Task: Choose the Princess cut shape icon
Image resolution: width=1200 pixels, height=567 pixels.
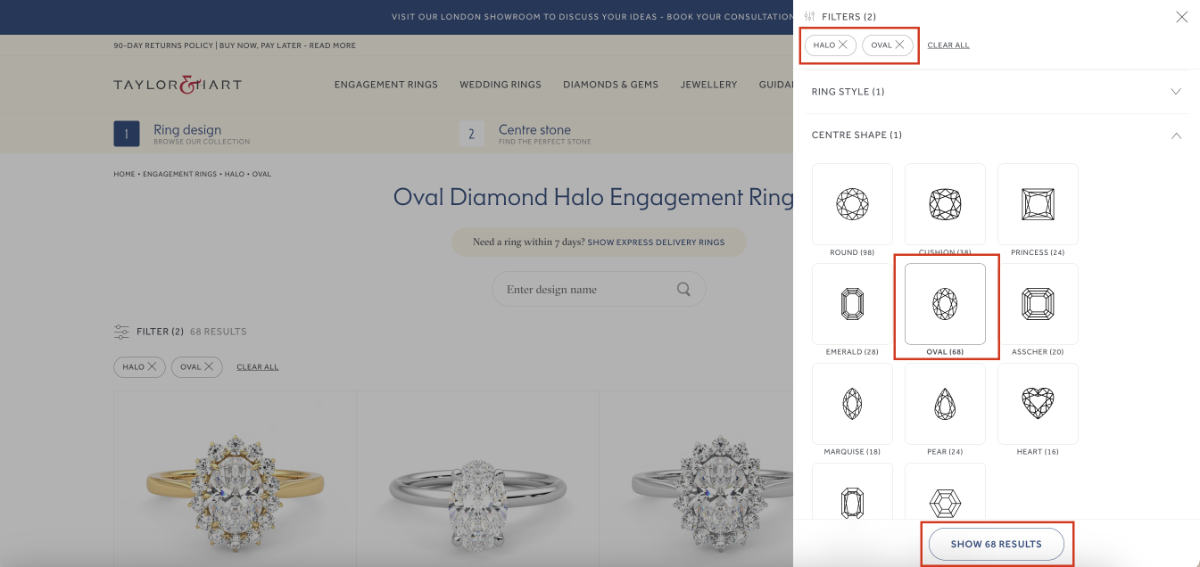Action: coord(1037,204)
